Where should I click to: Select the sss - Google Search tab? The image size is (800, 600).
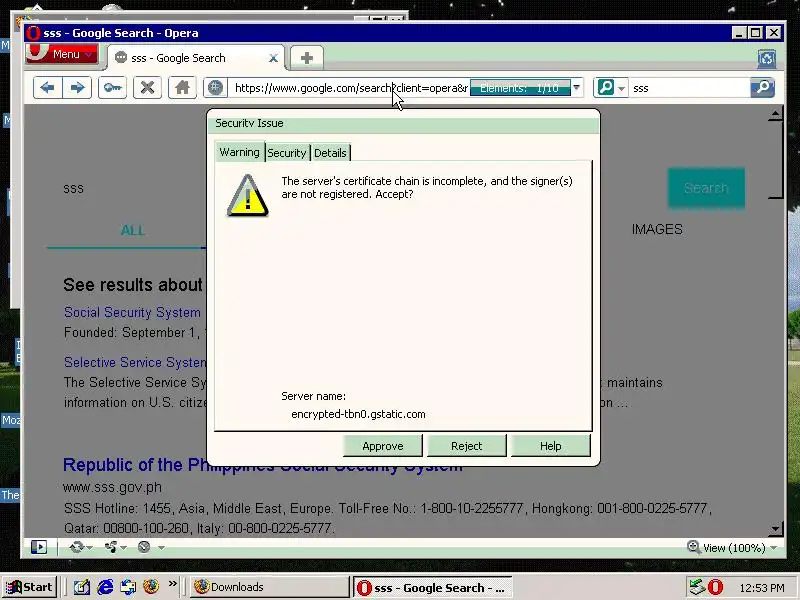click(196, 58)
